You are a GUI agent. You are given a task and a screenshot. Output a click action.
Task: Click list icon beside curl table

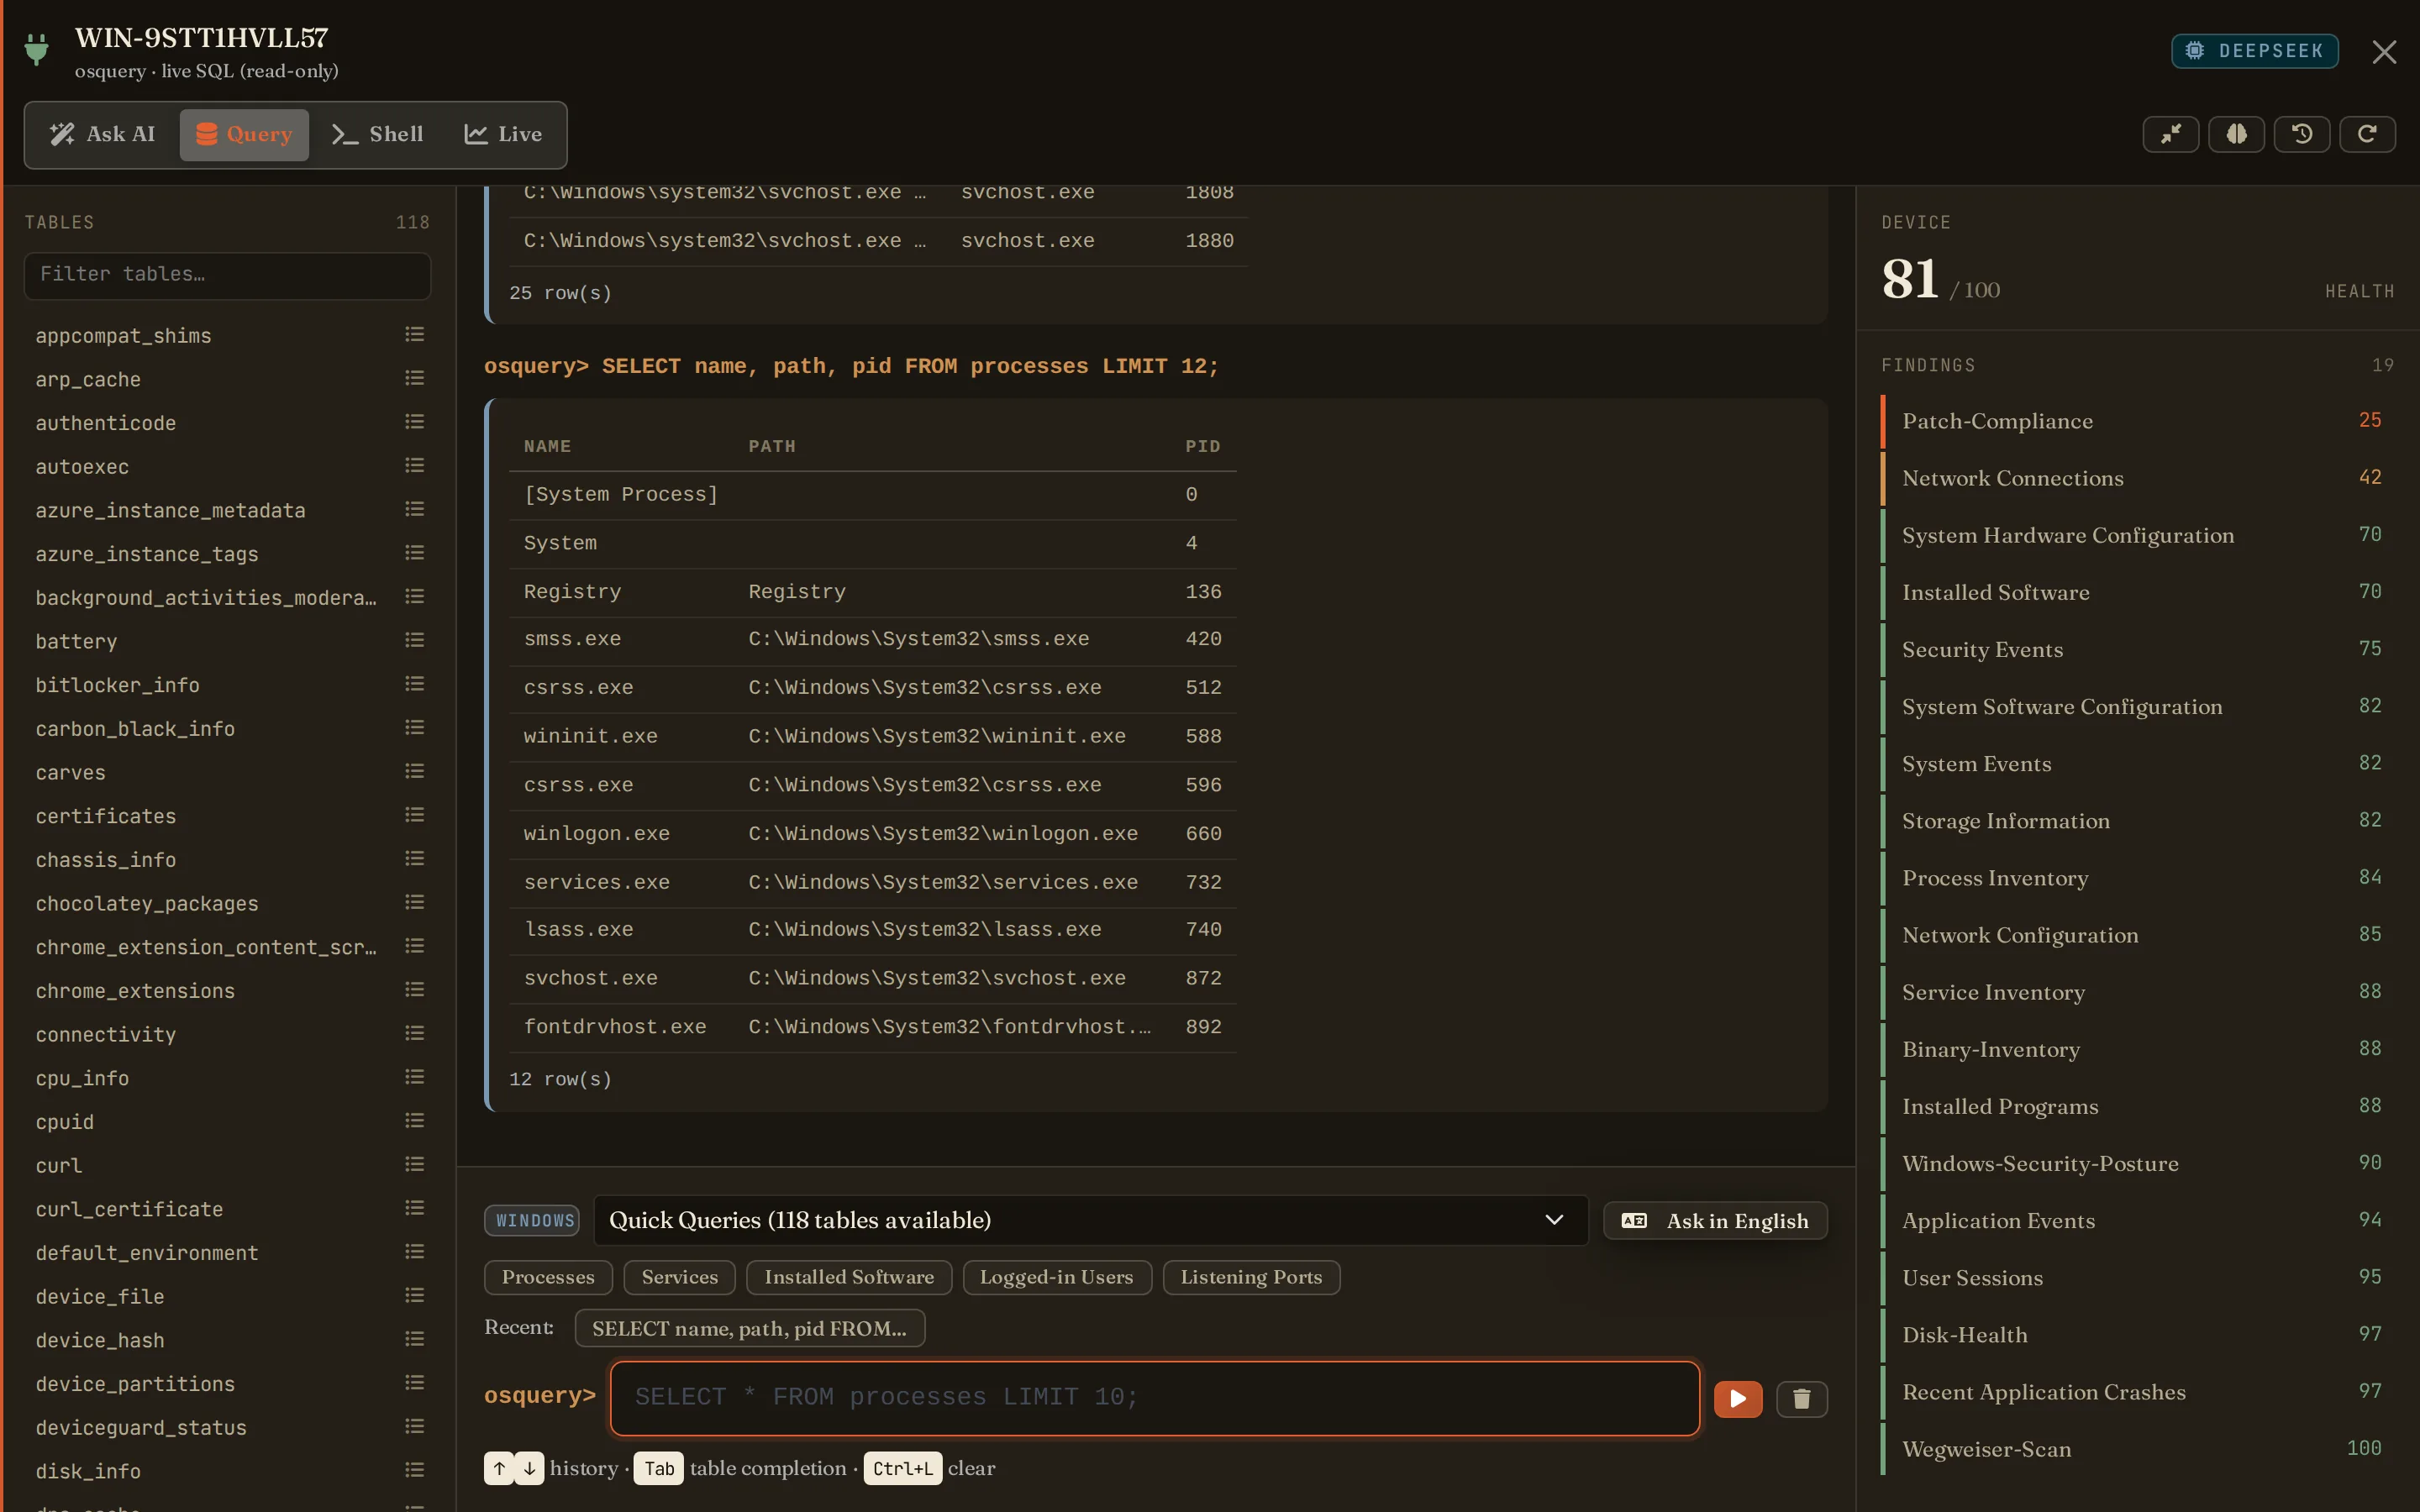click(414, 1165)
